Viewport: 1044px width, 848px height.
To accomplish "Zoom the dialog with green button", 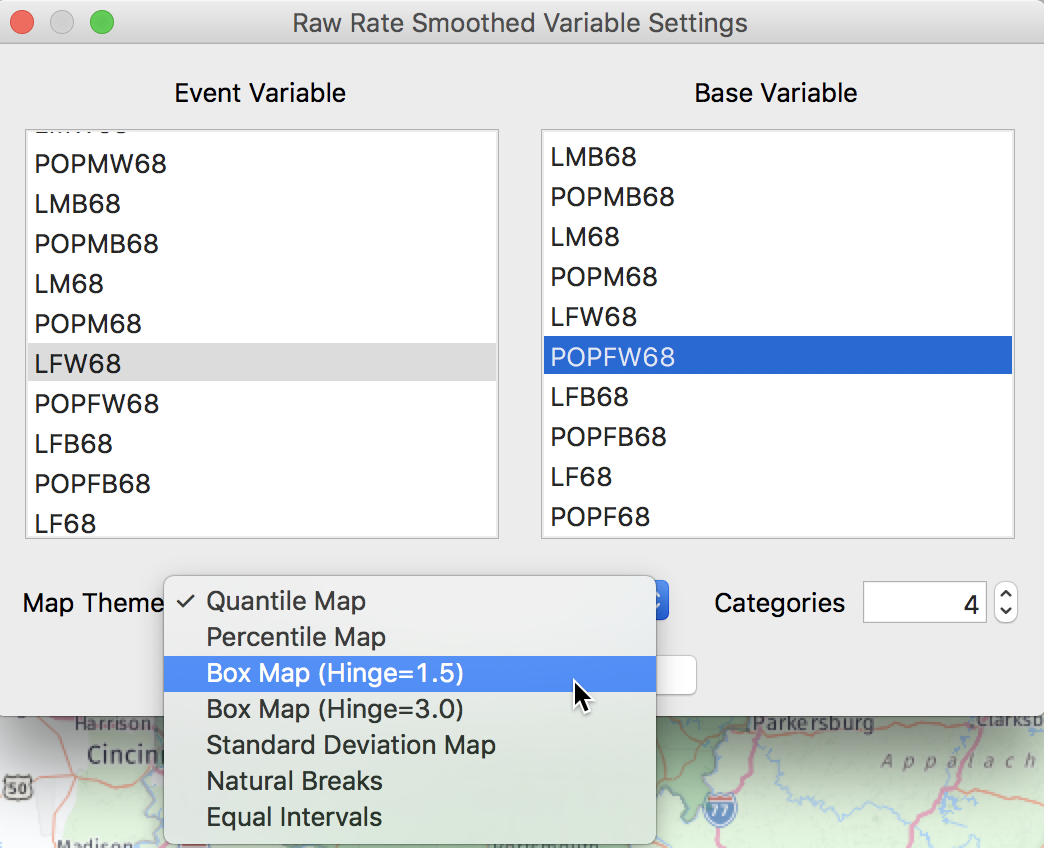I will click(102, 23).
